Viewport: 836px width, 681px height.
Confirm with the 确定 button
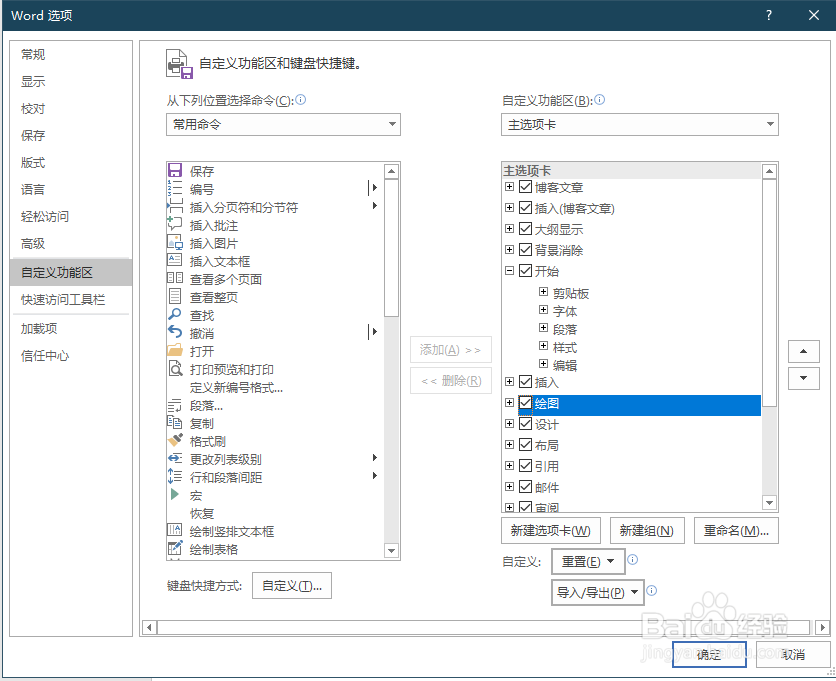pos(709,654)
